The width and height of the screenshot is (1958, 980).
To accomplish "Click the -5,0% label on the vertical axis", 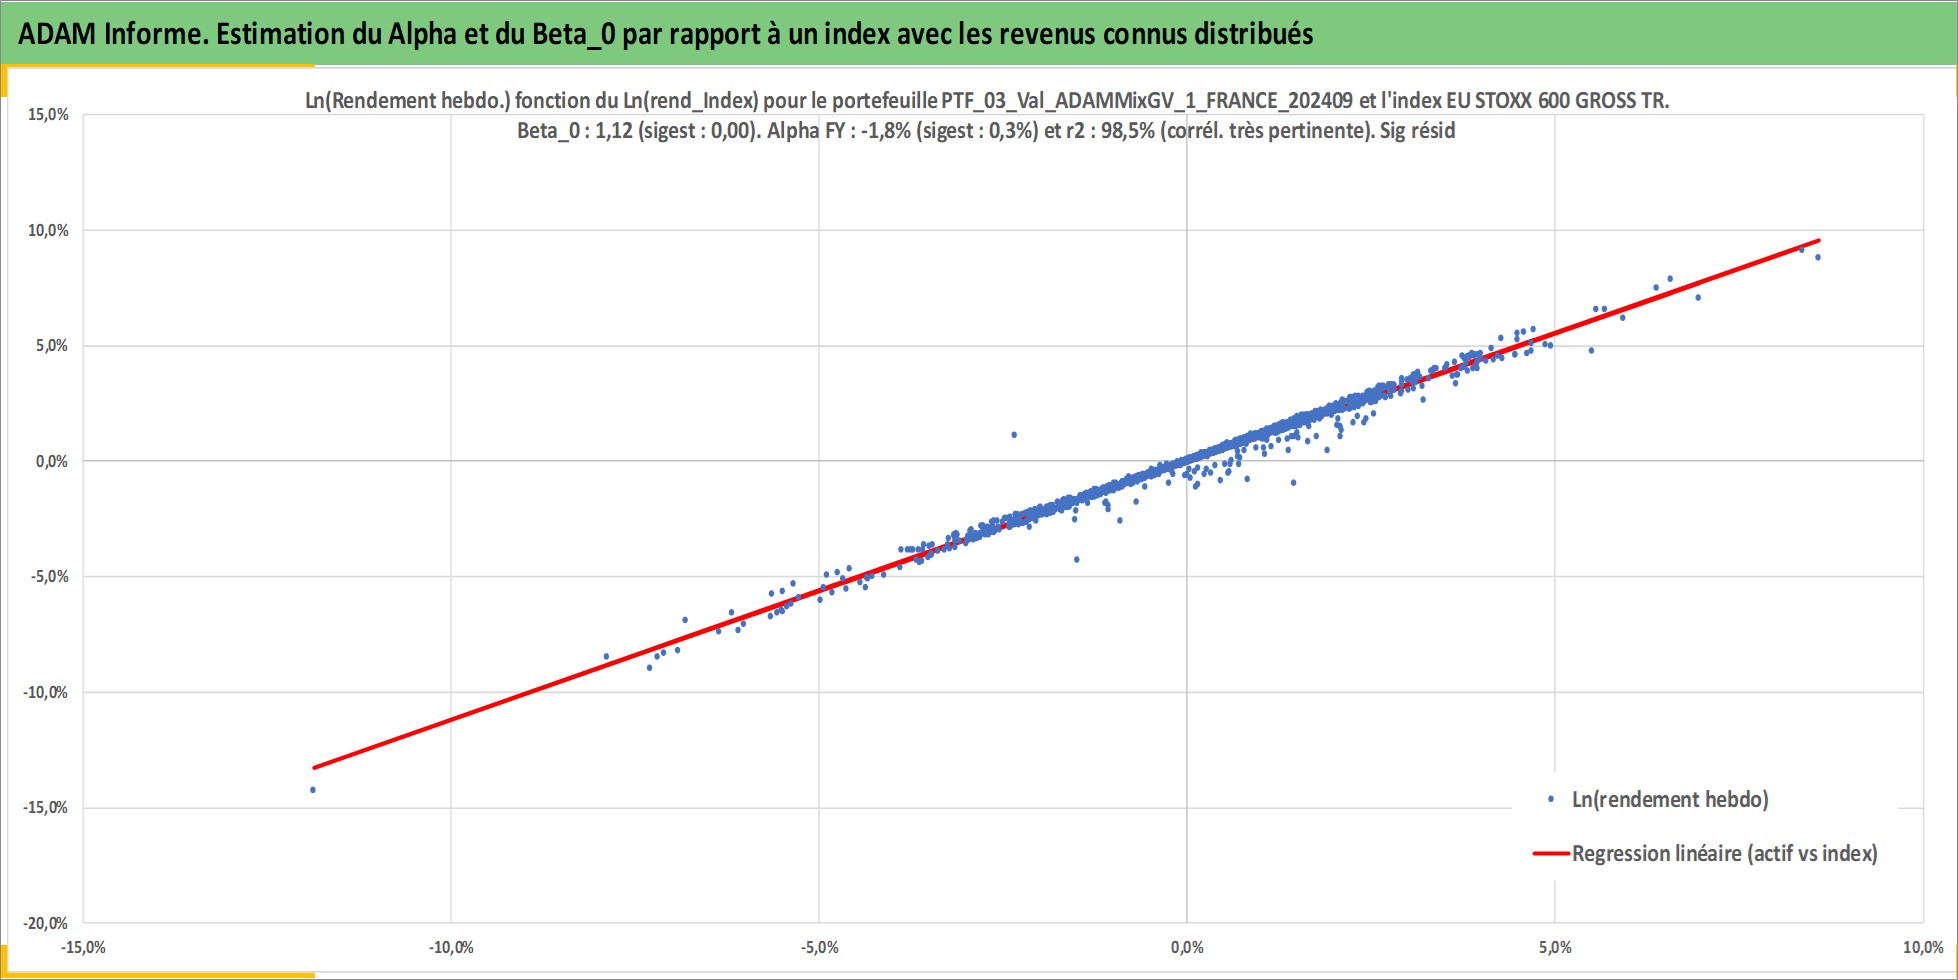I will [x=49, y=576].
